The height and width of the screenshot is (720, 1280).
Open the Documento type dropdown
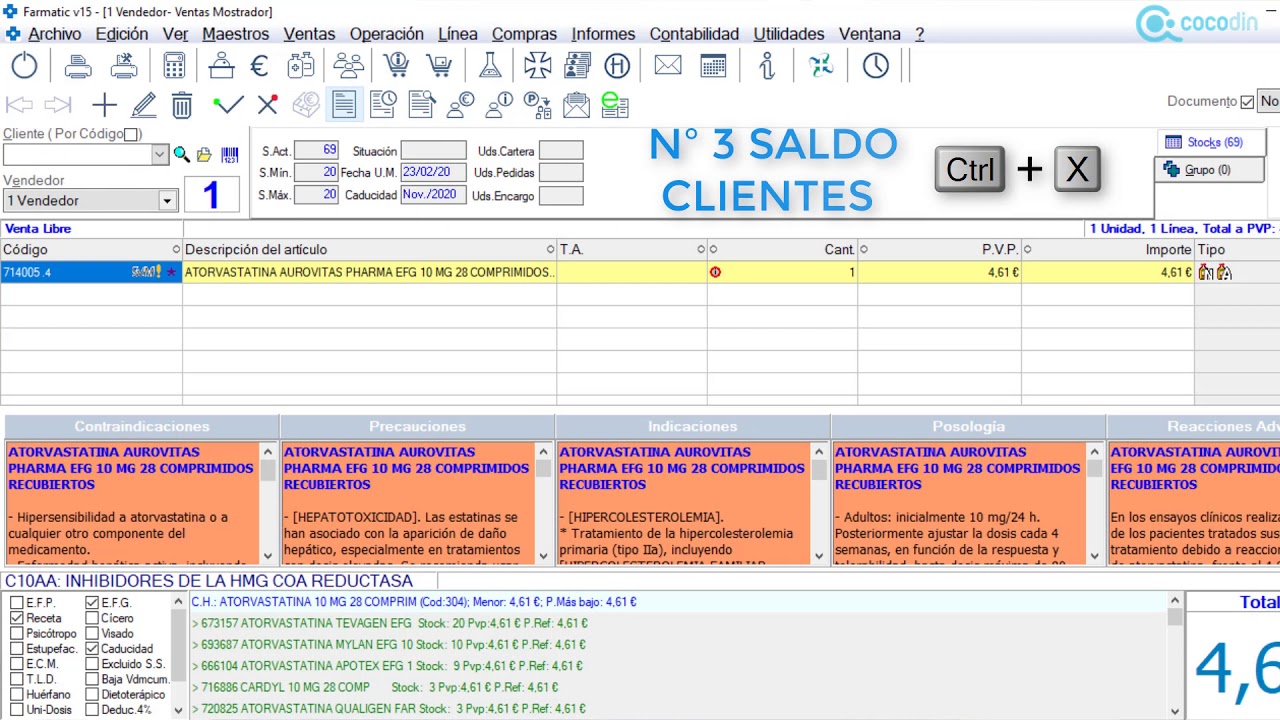click(1268, 101)
